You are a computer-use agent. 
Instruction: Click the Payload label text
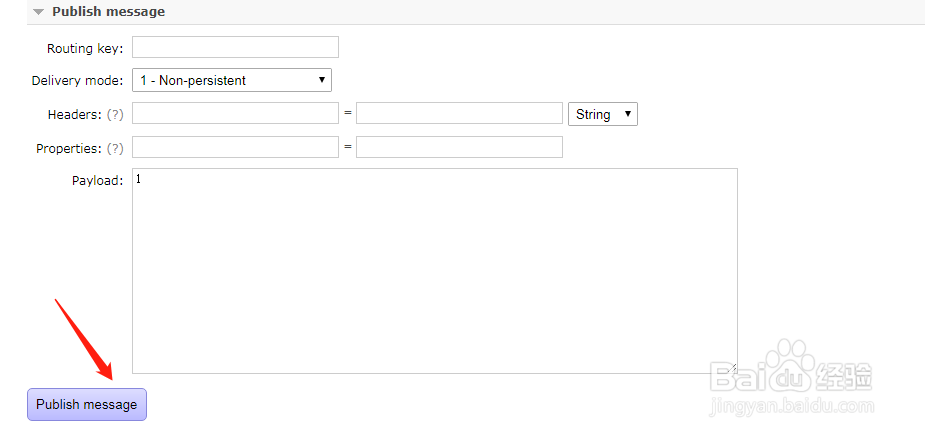(x=97, y=181)
